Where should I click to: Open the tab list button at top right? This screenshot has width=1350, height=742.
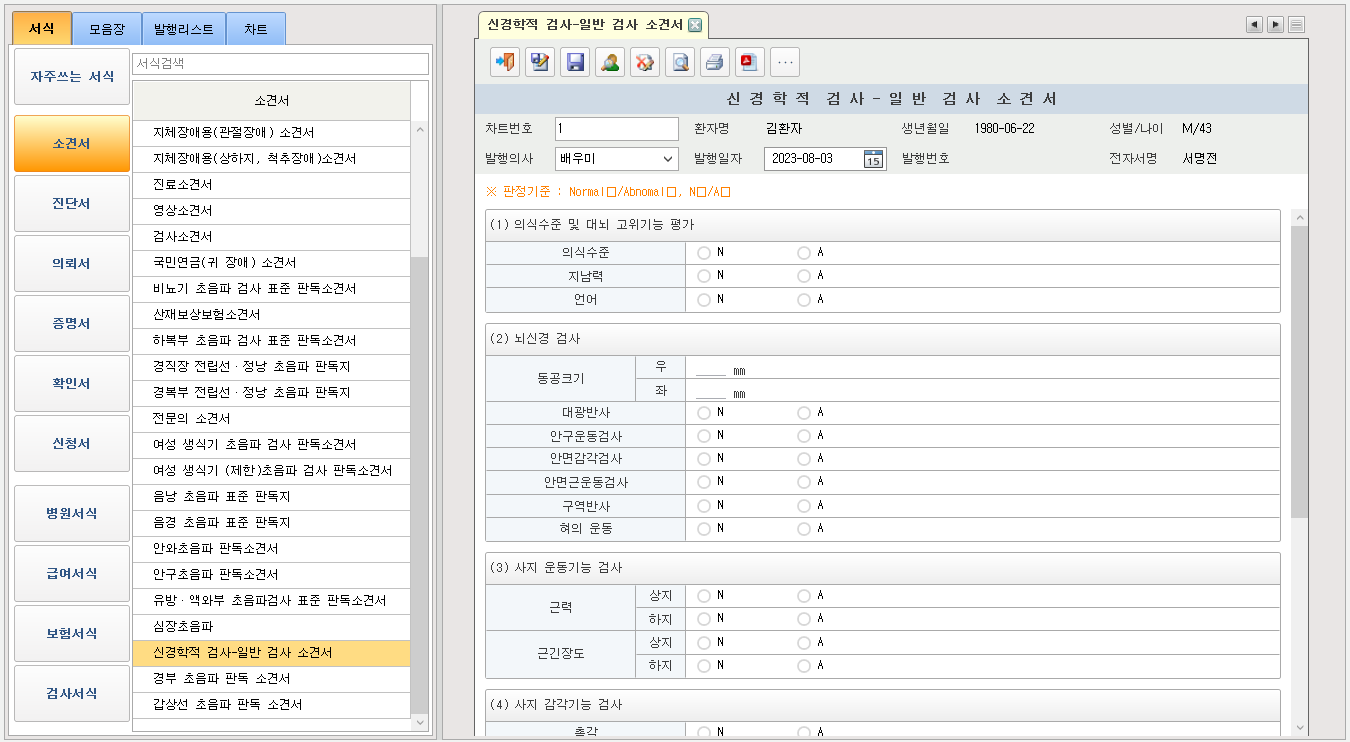click(1296, 25)
